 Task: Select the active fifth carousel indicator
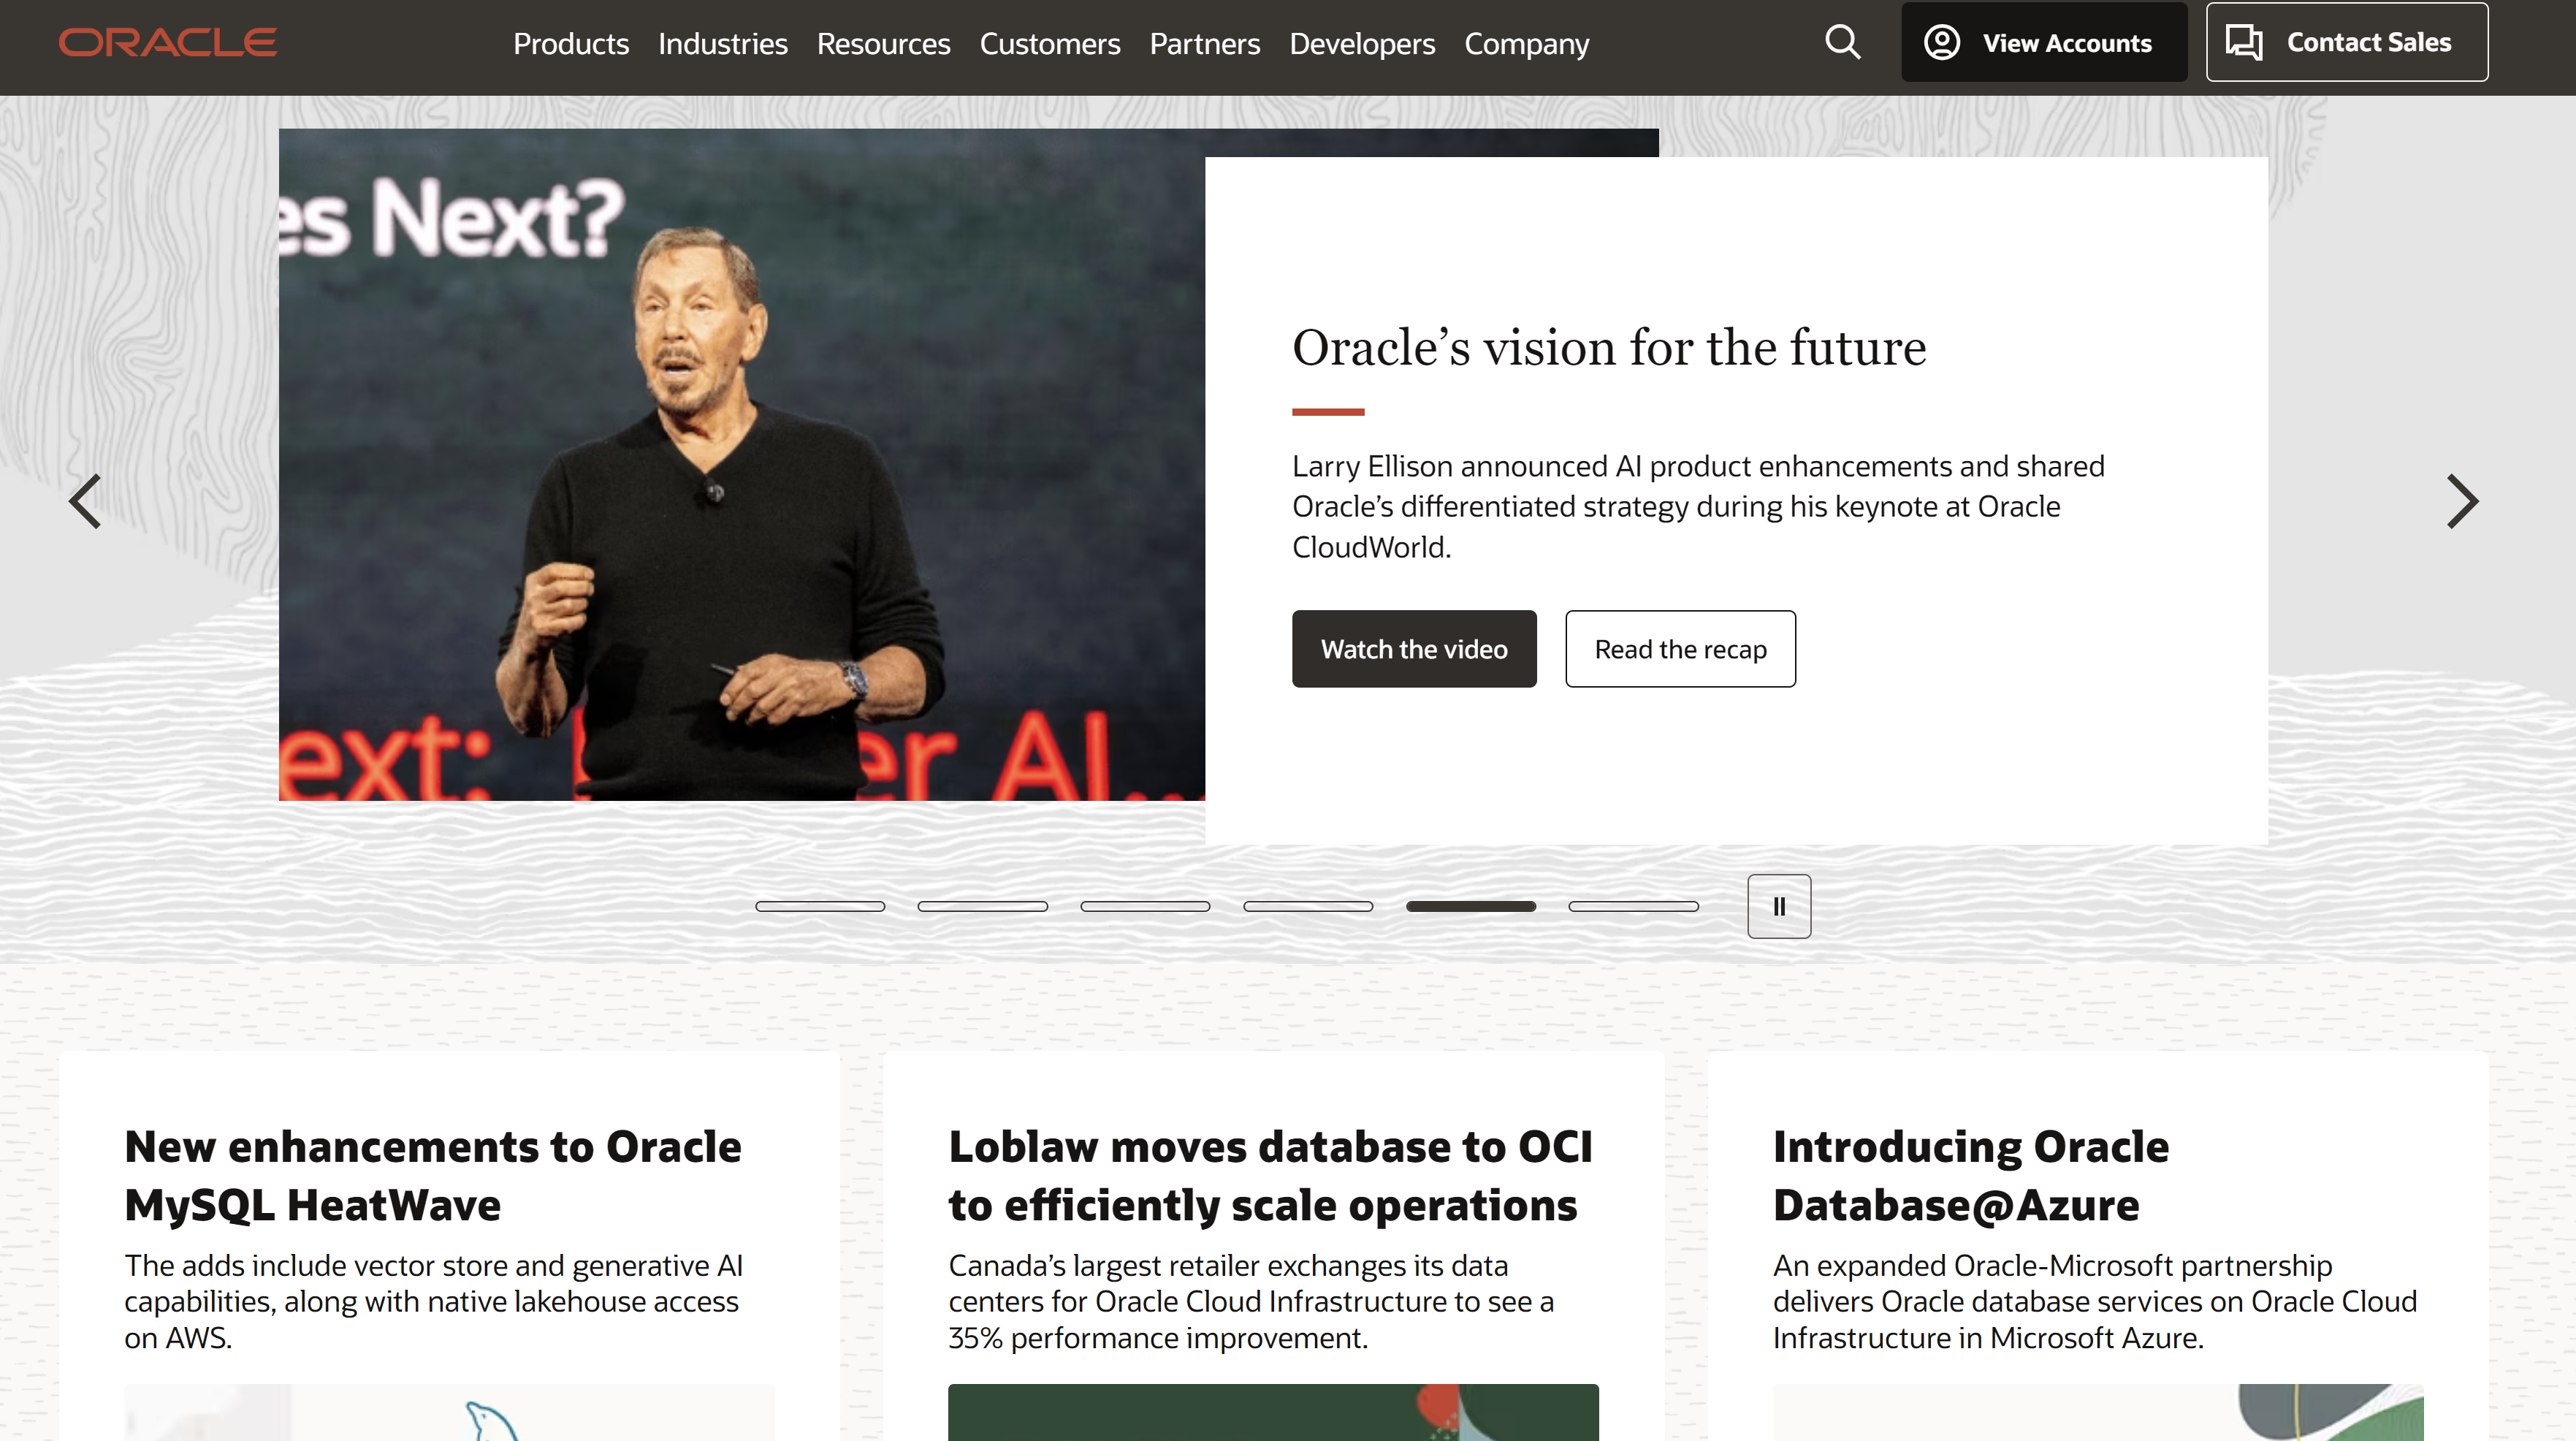[x=1471, y=906]
